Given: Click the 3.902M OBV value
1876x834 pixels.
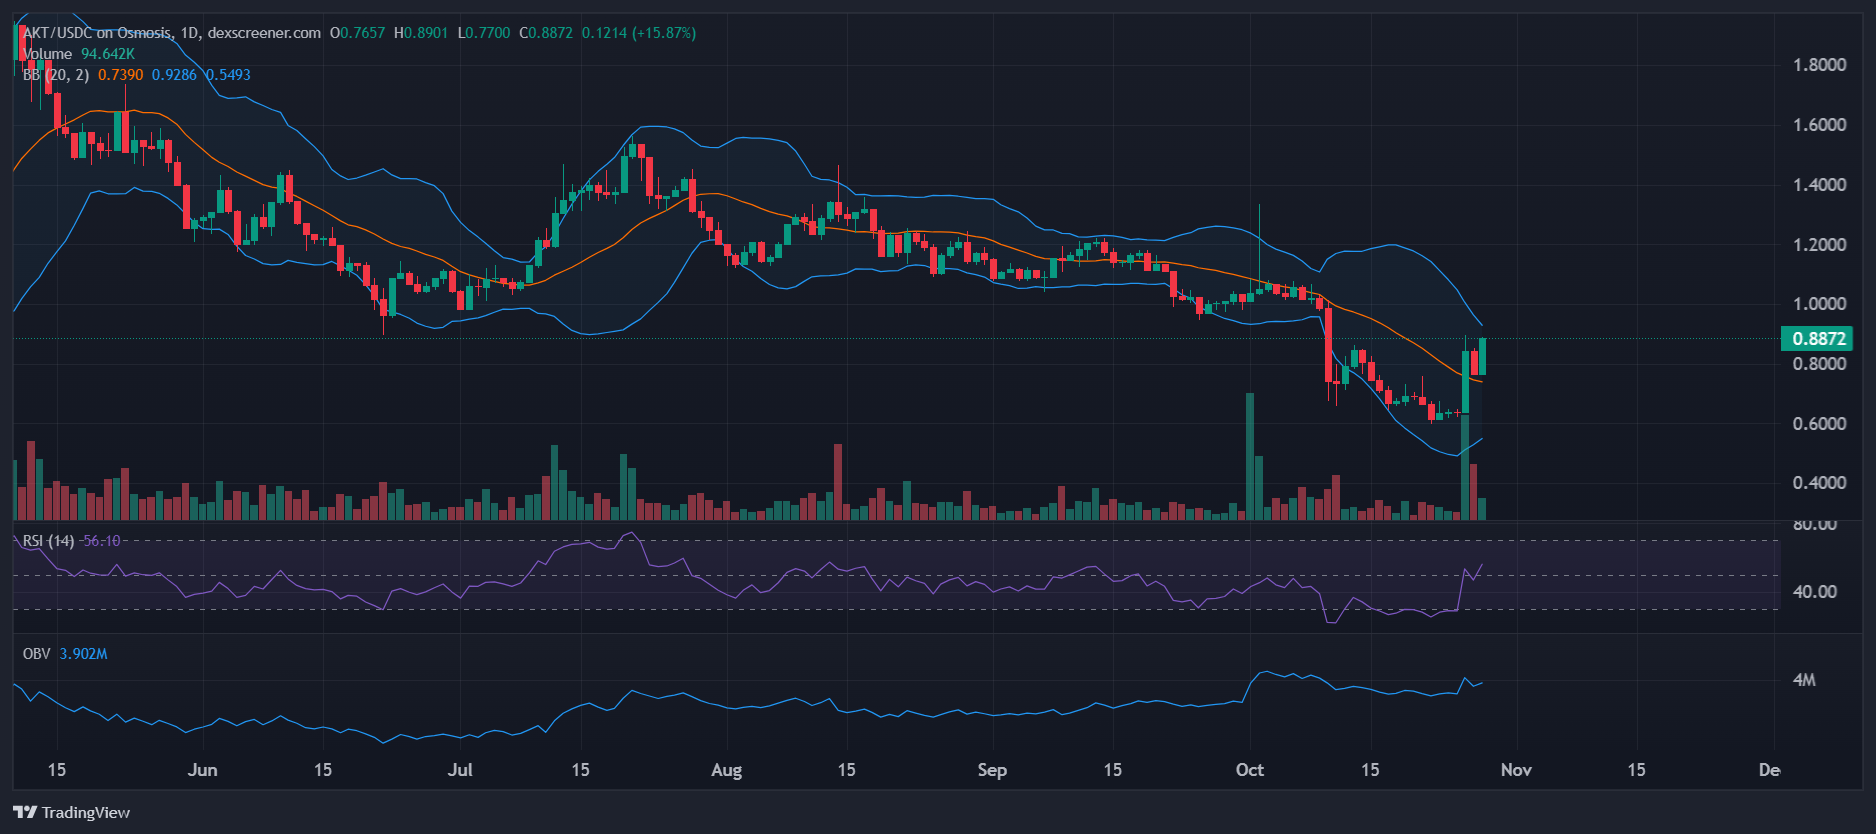Looking at the screenshot, I should coord(83,654).
